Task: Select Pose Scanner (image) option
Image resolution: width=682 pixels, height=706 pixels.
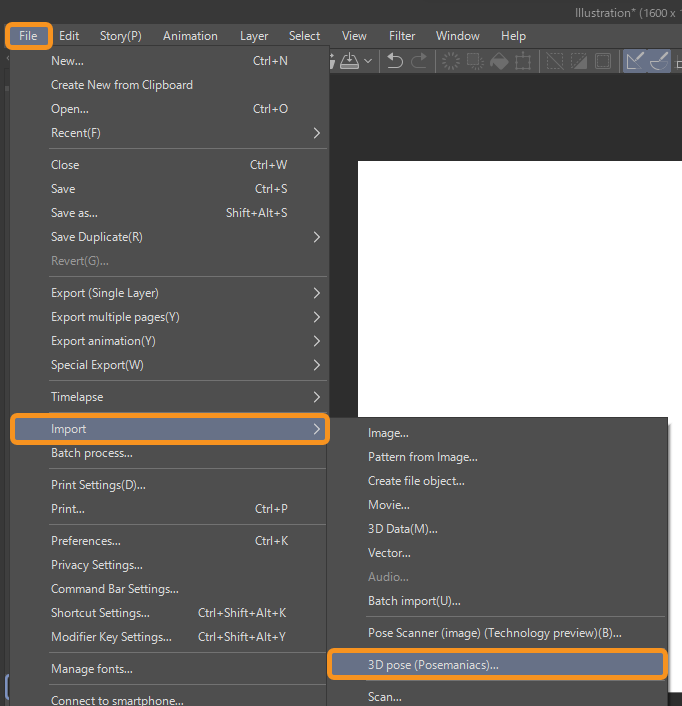Action: [498, 633]
